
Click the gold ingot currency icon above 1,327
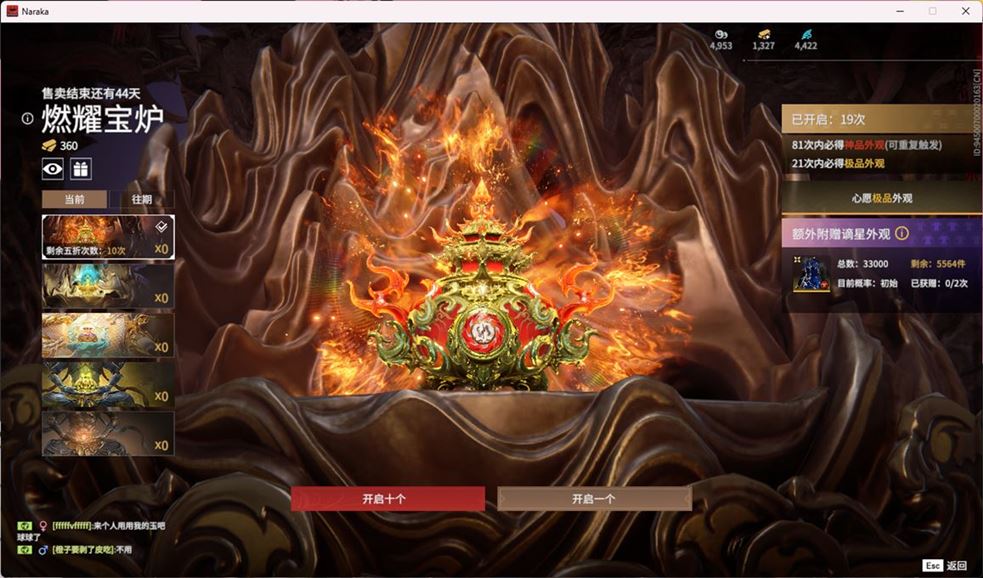click(764, 34)
